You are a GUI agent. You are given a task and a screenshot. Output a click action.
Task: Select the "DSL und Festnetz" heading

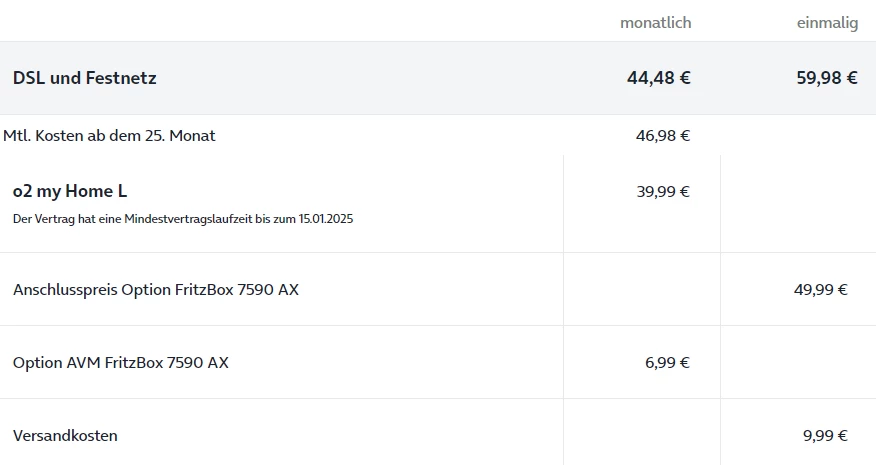(x=85, y=78)
